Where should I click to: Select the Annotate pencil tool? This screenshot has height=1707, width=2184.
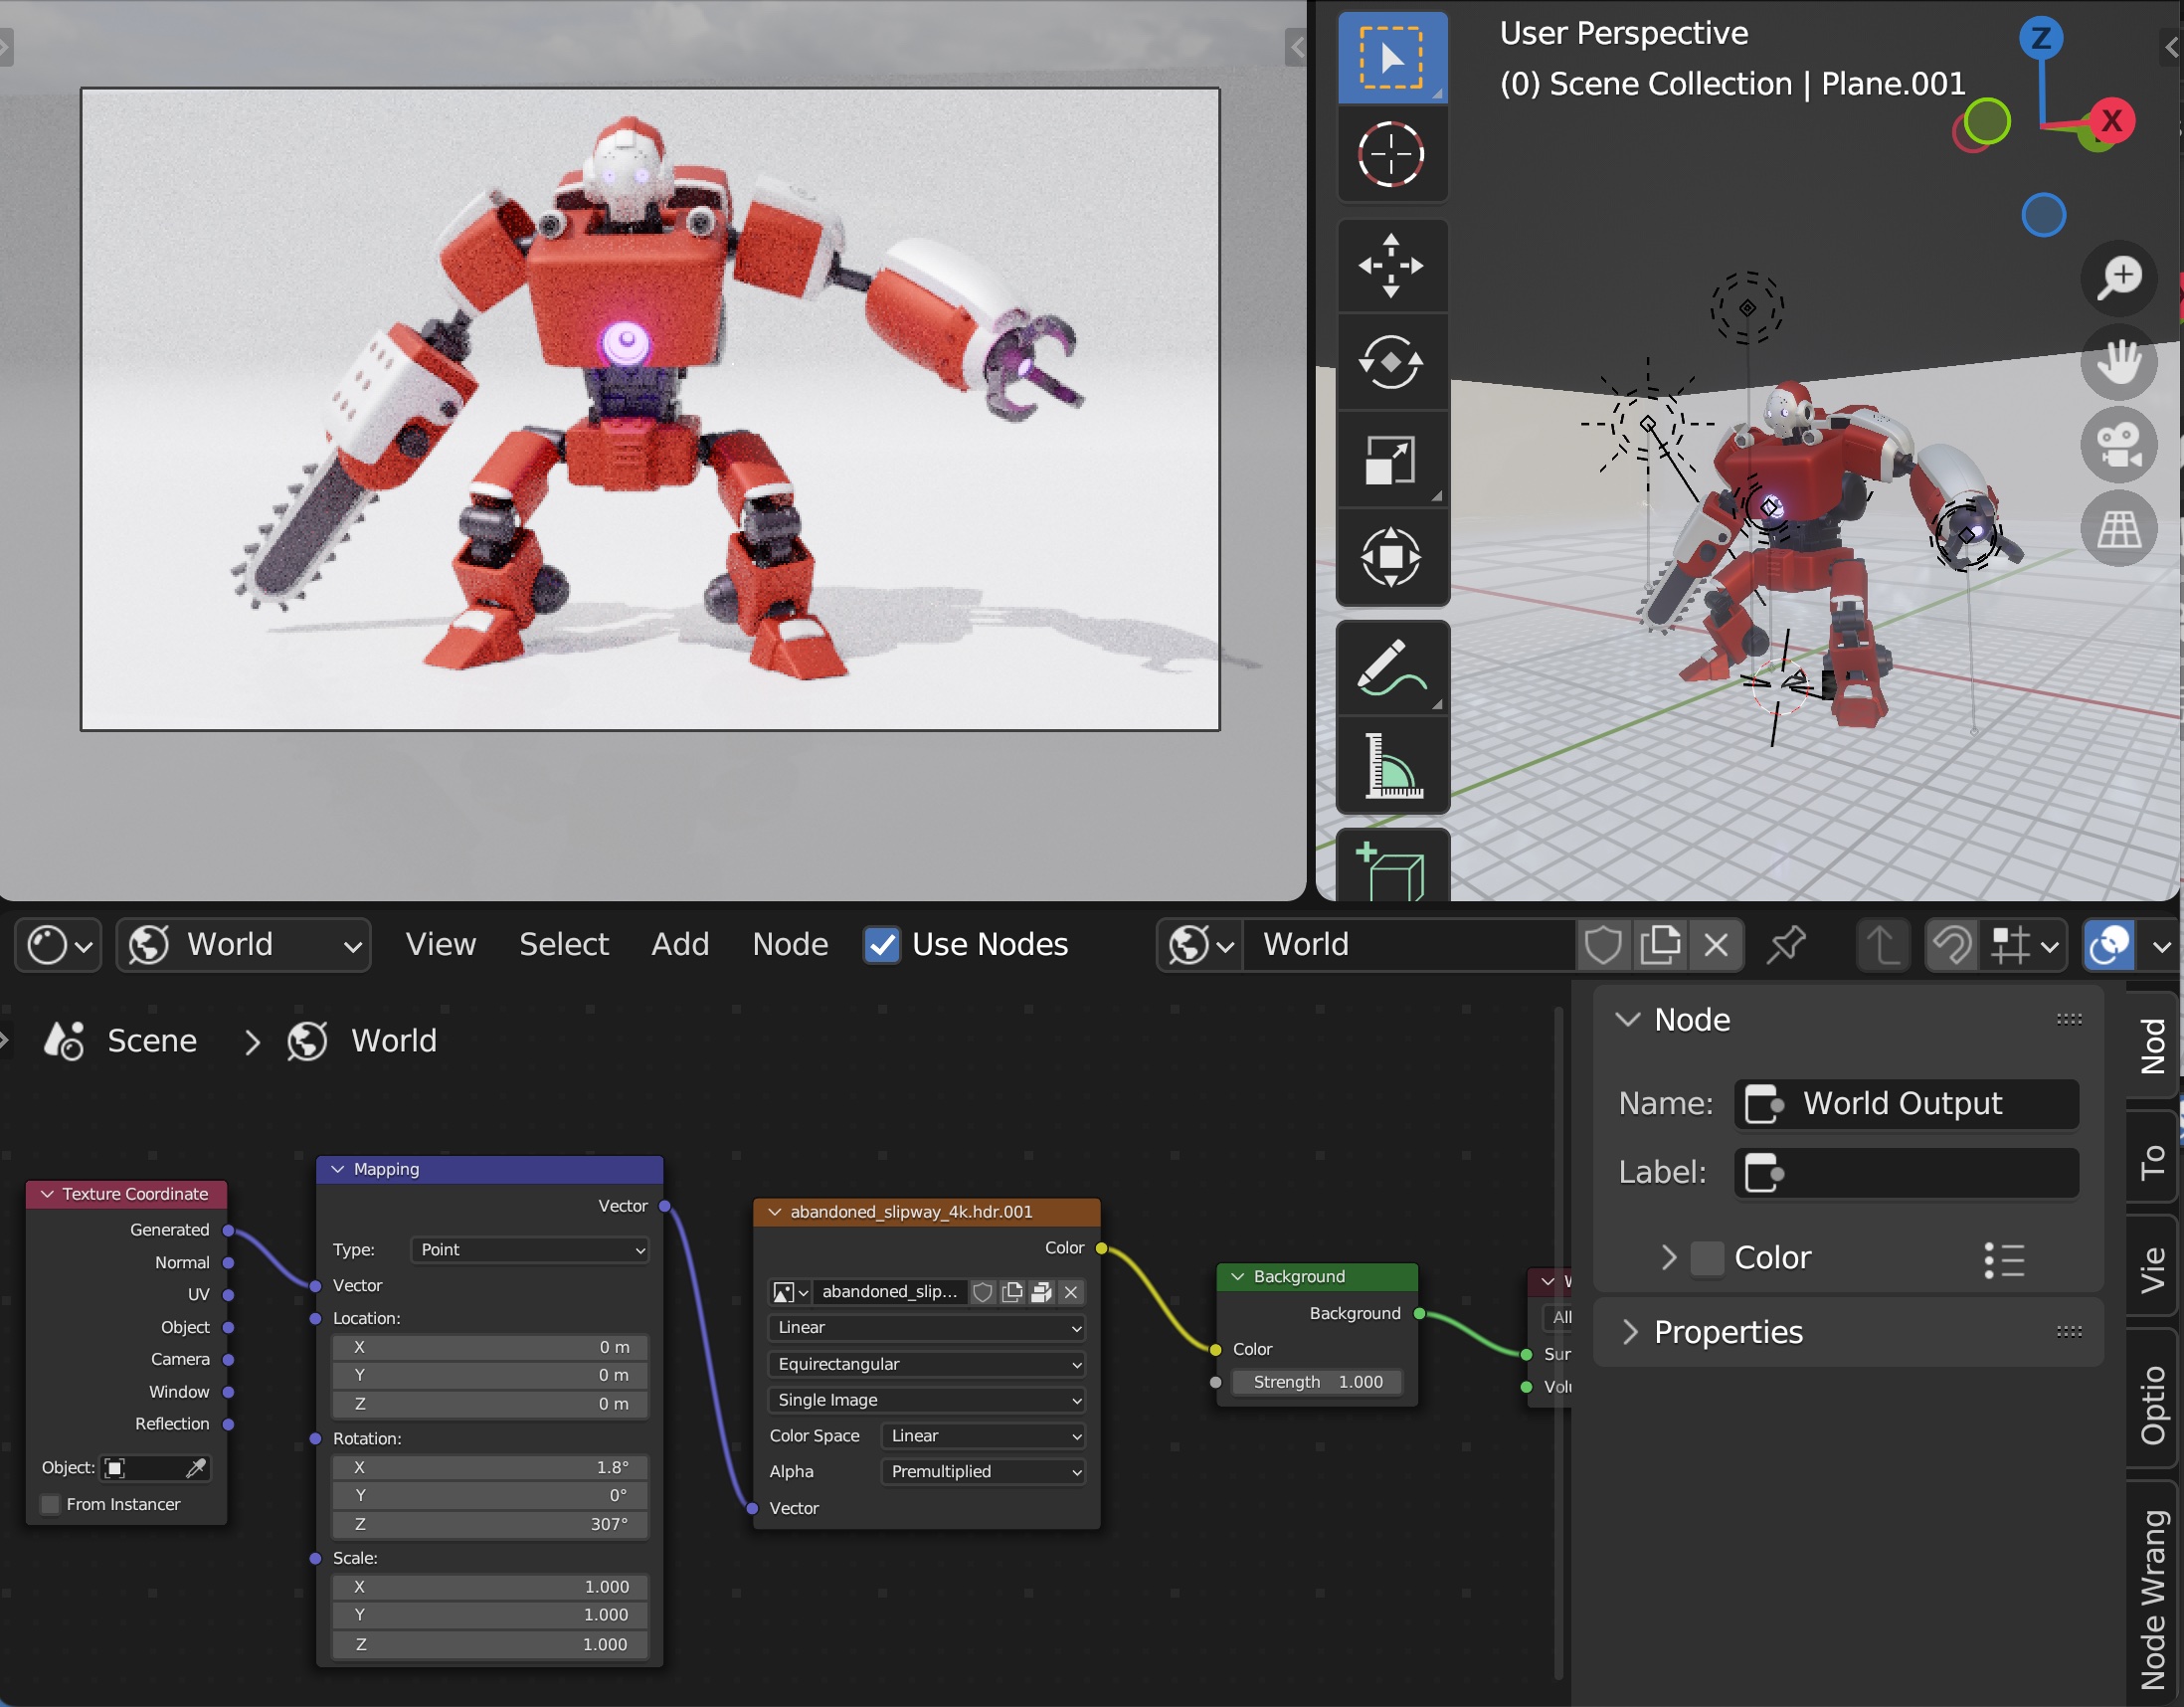point(1391,668)
